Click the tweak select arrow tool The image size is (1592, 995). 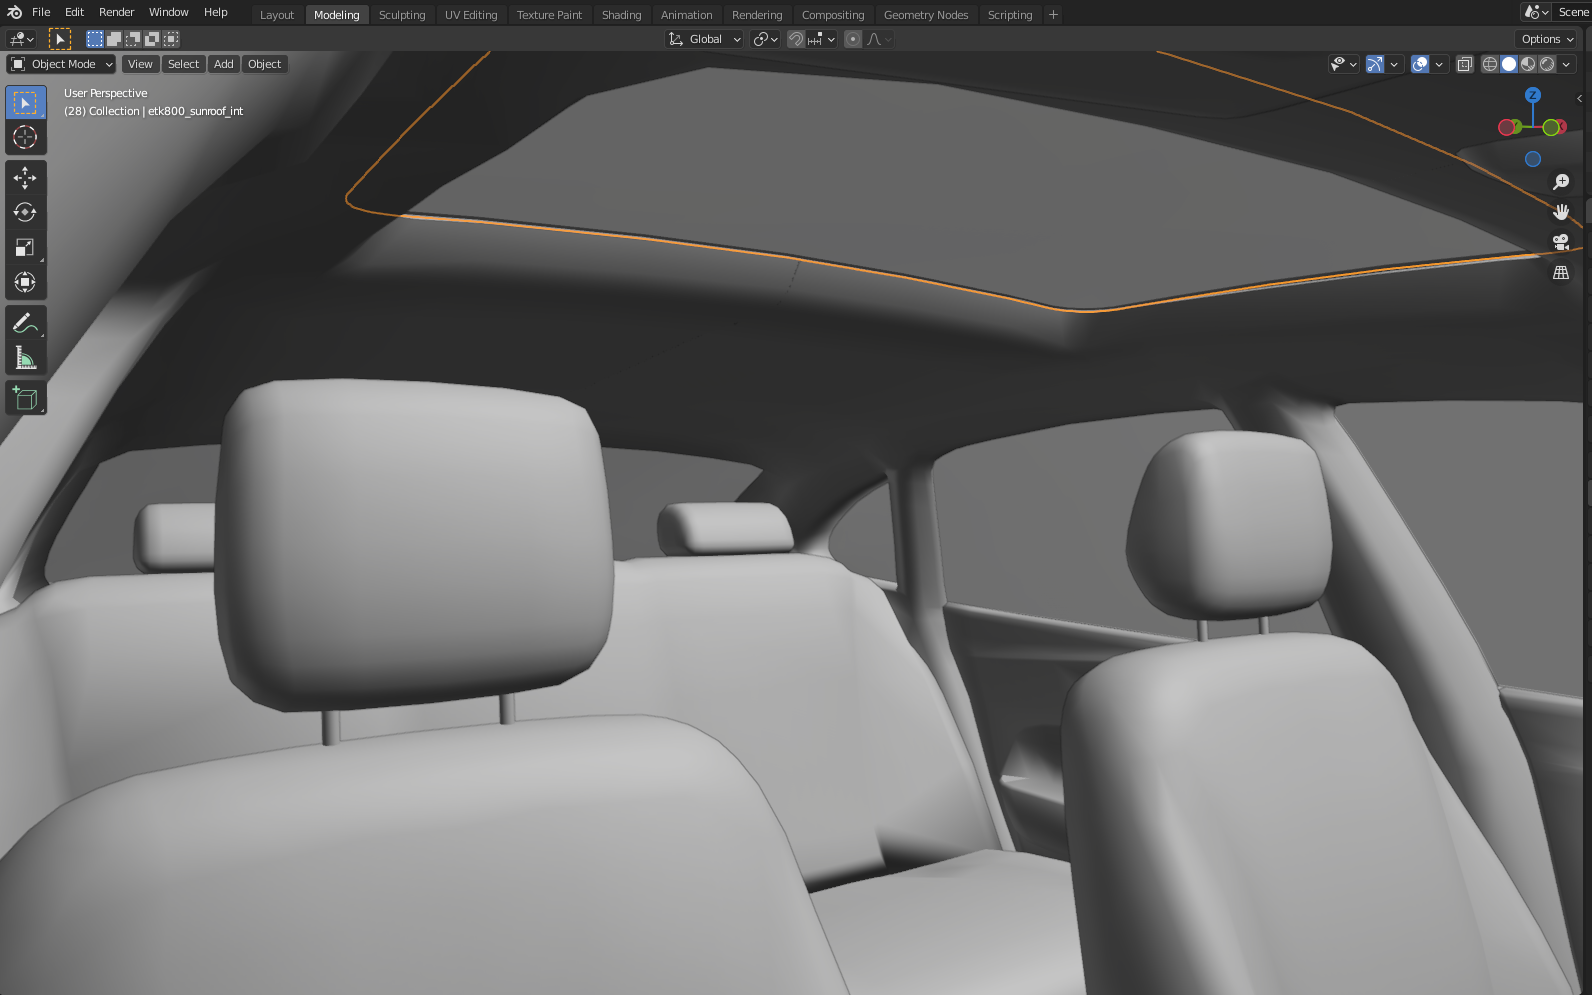(x=60, y=39)
